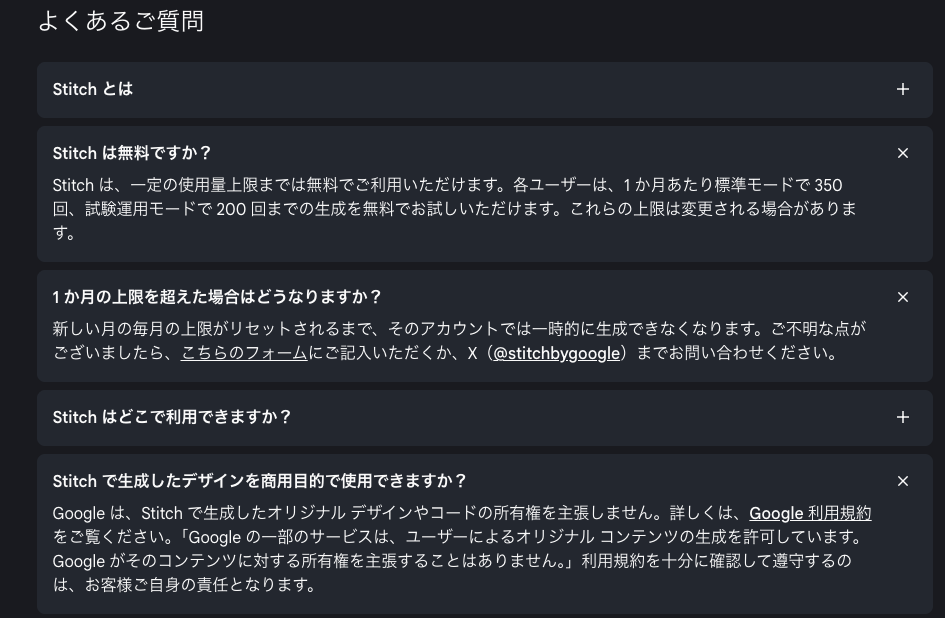
Task: Collapse 'Stitch は無料ですか？' with its X icon
Action: [x=902, y=153]
